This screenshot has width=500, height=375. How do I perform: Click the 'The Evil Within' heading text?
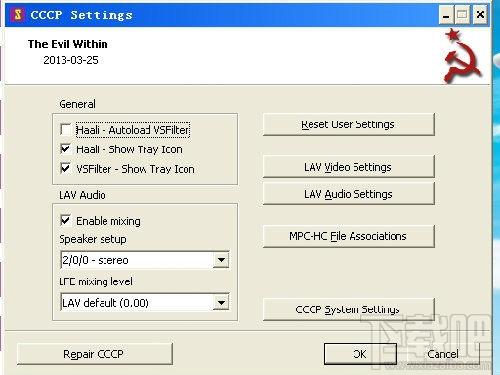tap(68, 44)
